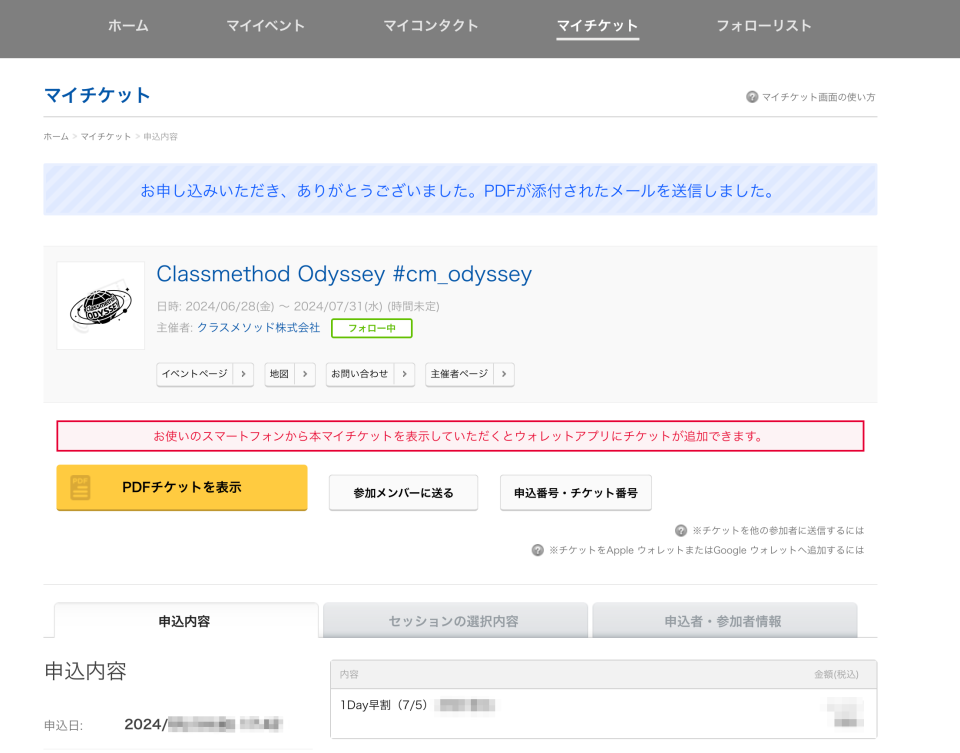Toggle the フォロー中 follow status
Screen dimensions: 960x753
coord(371,328)
